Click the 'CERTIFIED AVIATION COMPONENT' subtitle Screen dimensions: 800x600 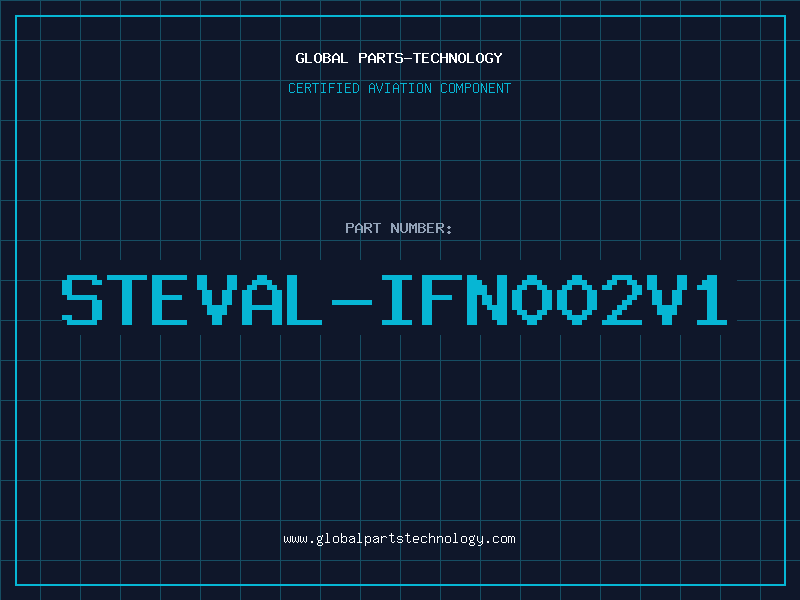point(399,88)
